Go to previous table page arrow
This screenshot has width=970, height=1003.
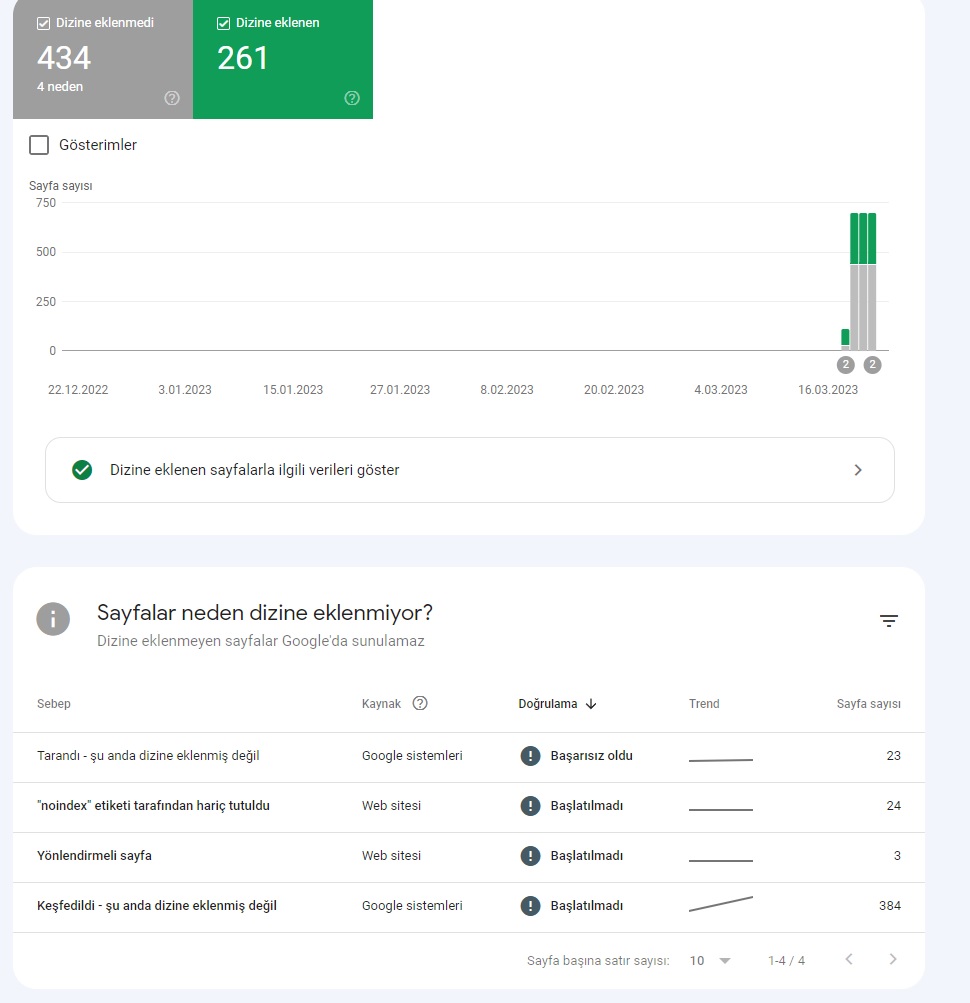849,959
